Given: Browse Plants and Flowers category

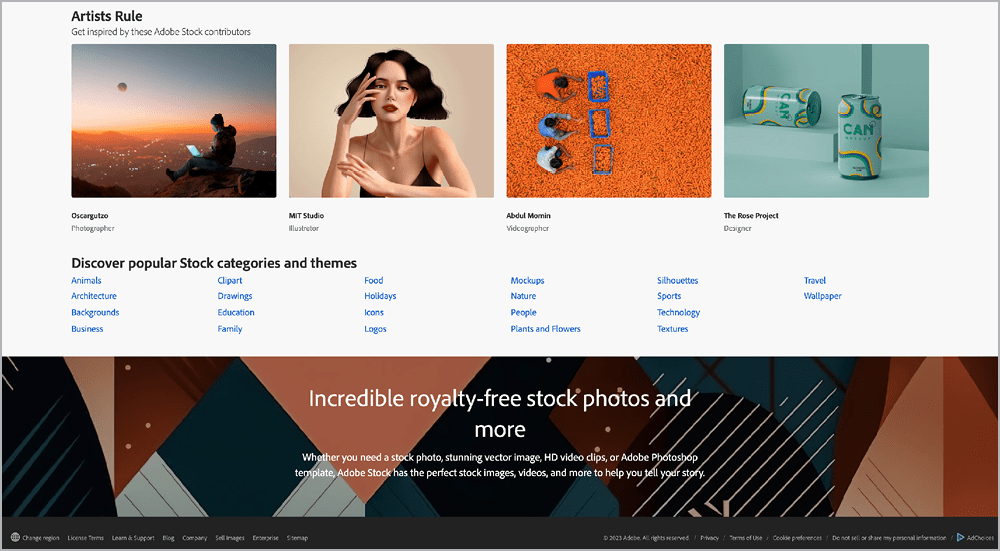Looking at the screenshot, I should pyautogui.click(x=545, y=329).
